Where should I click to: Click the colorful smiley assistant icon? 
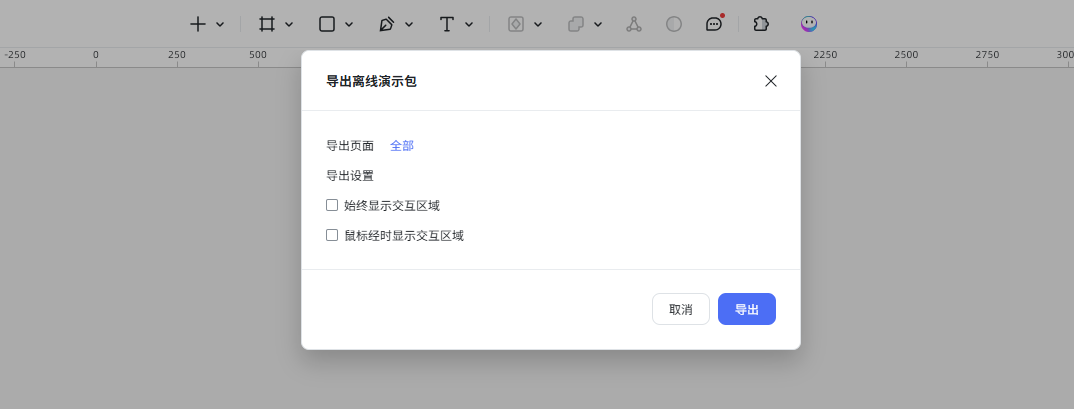point(809,24)
